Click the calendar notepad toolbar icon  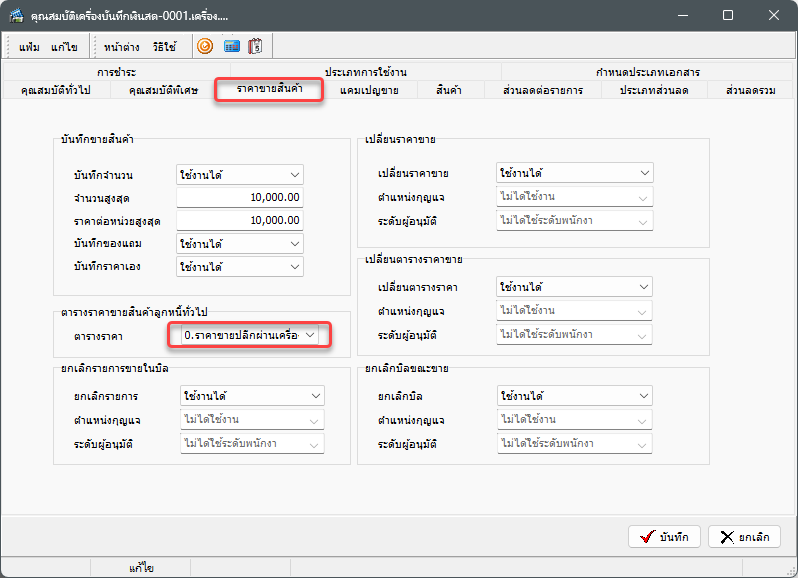tap(256, 46)
